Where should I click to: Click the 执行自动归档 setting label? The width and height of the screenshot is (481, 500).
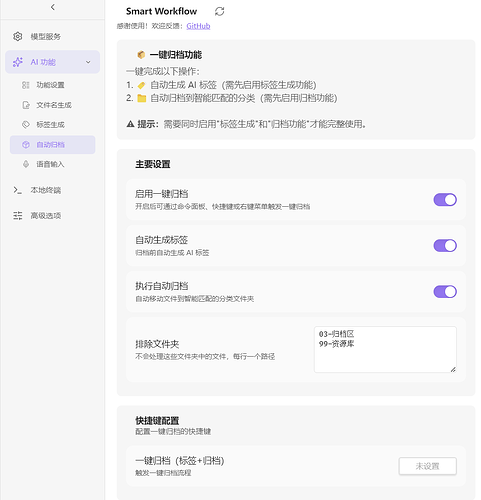point(162,286)
